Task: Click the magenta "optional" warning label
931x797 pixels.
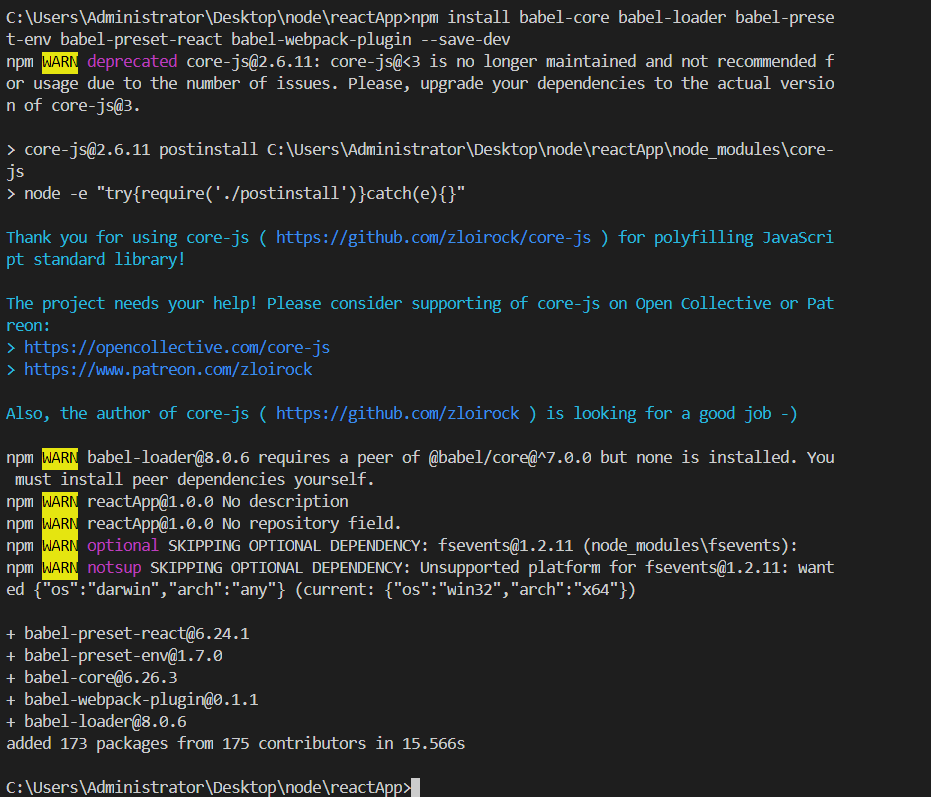Action: tap(122, 546)
